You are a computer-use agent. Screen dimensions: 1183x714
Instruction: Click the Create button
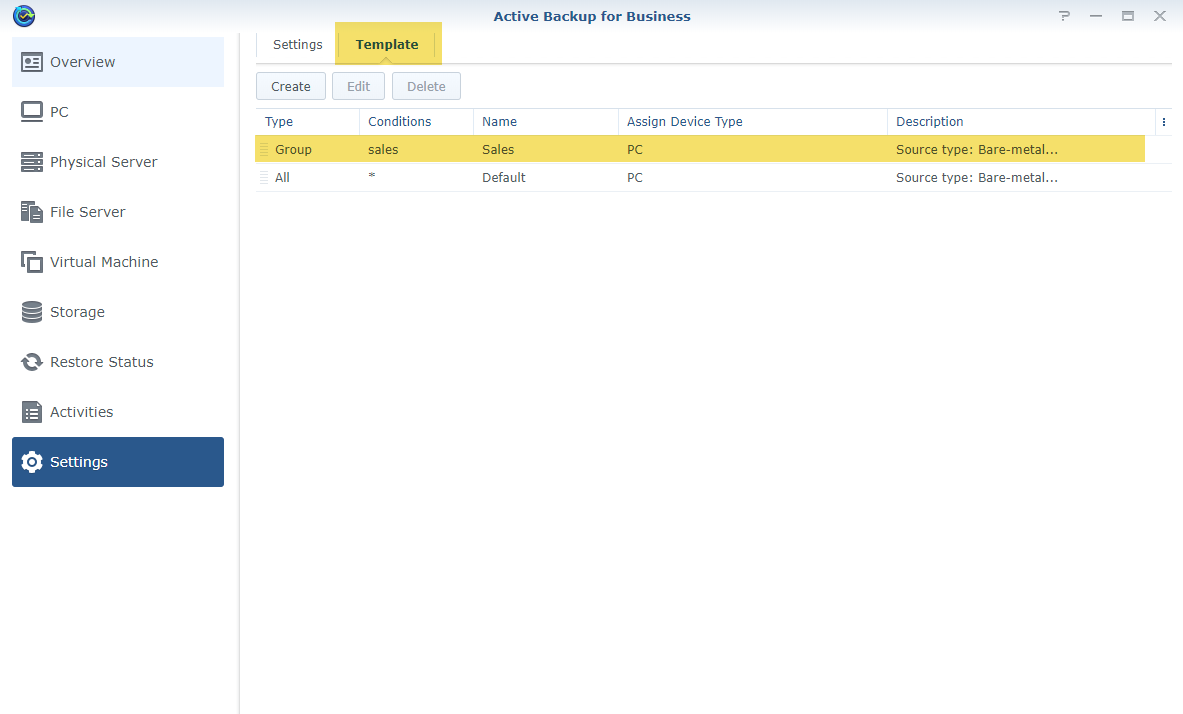(x=290, y=86)
